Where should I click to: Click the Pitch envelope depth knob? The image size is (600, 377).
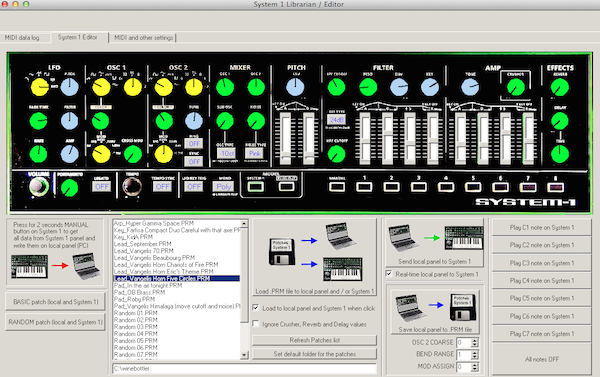point(295,87)
